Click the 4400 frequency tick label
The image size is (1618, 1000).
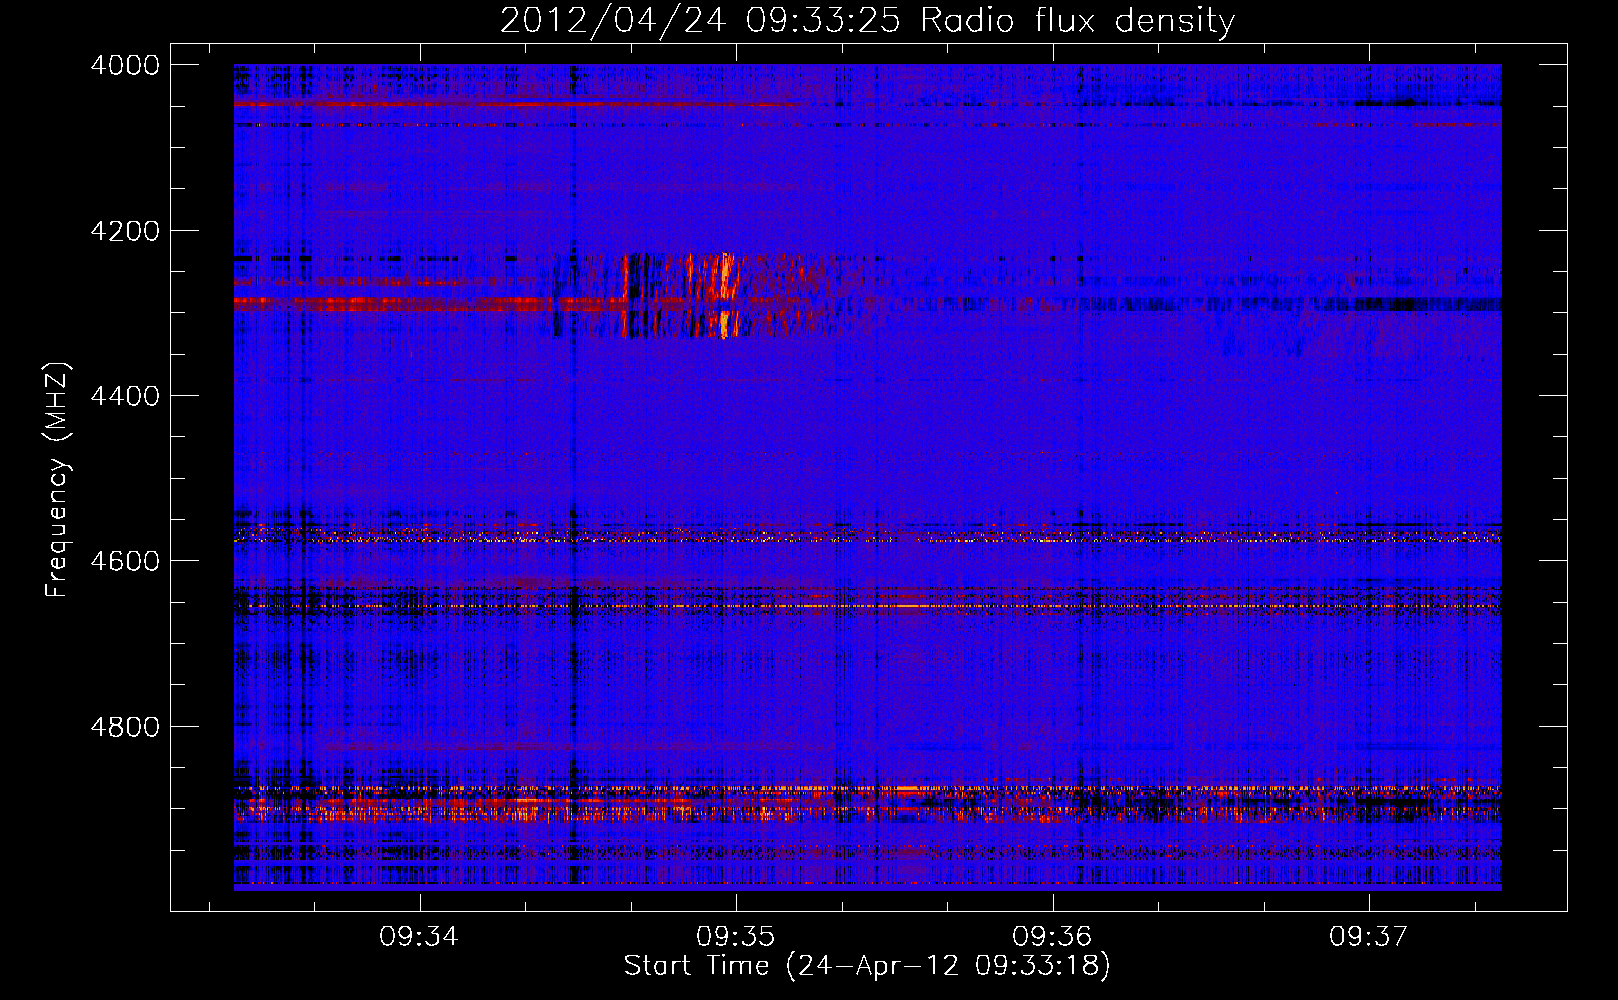pos(125,396)
